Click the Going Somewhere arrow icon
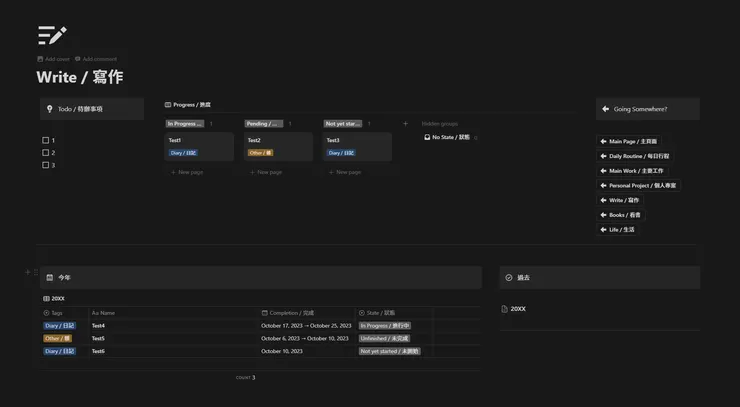 tap(605, 109)
